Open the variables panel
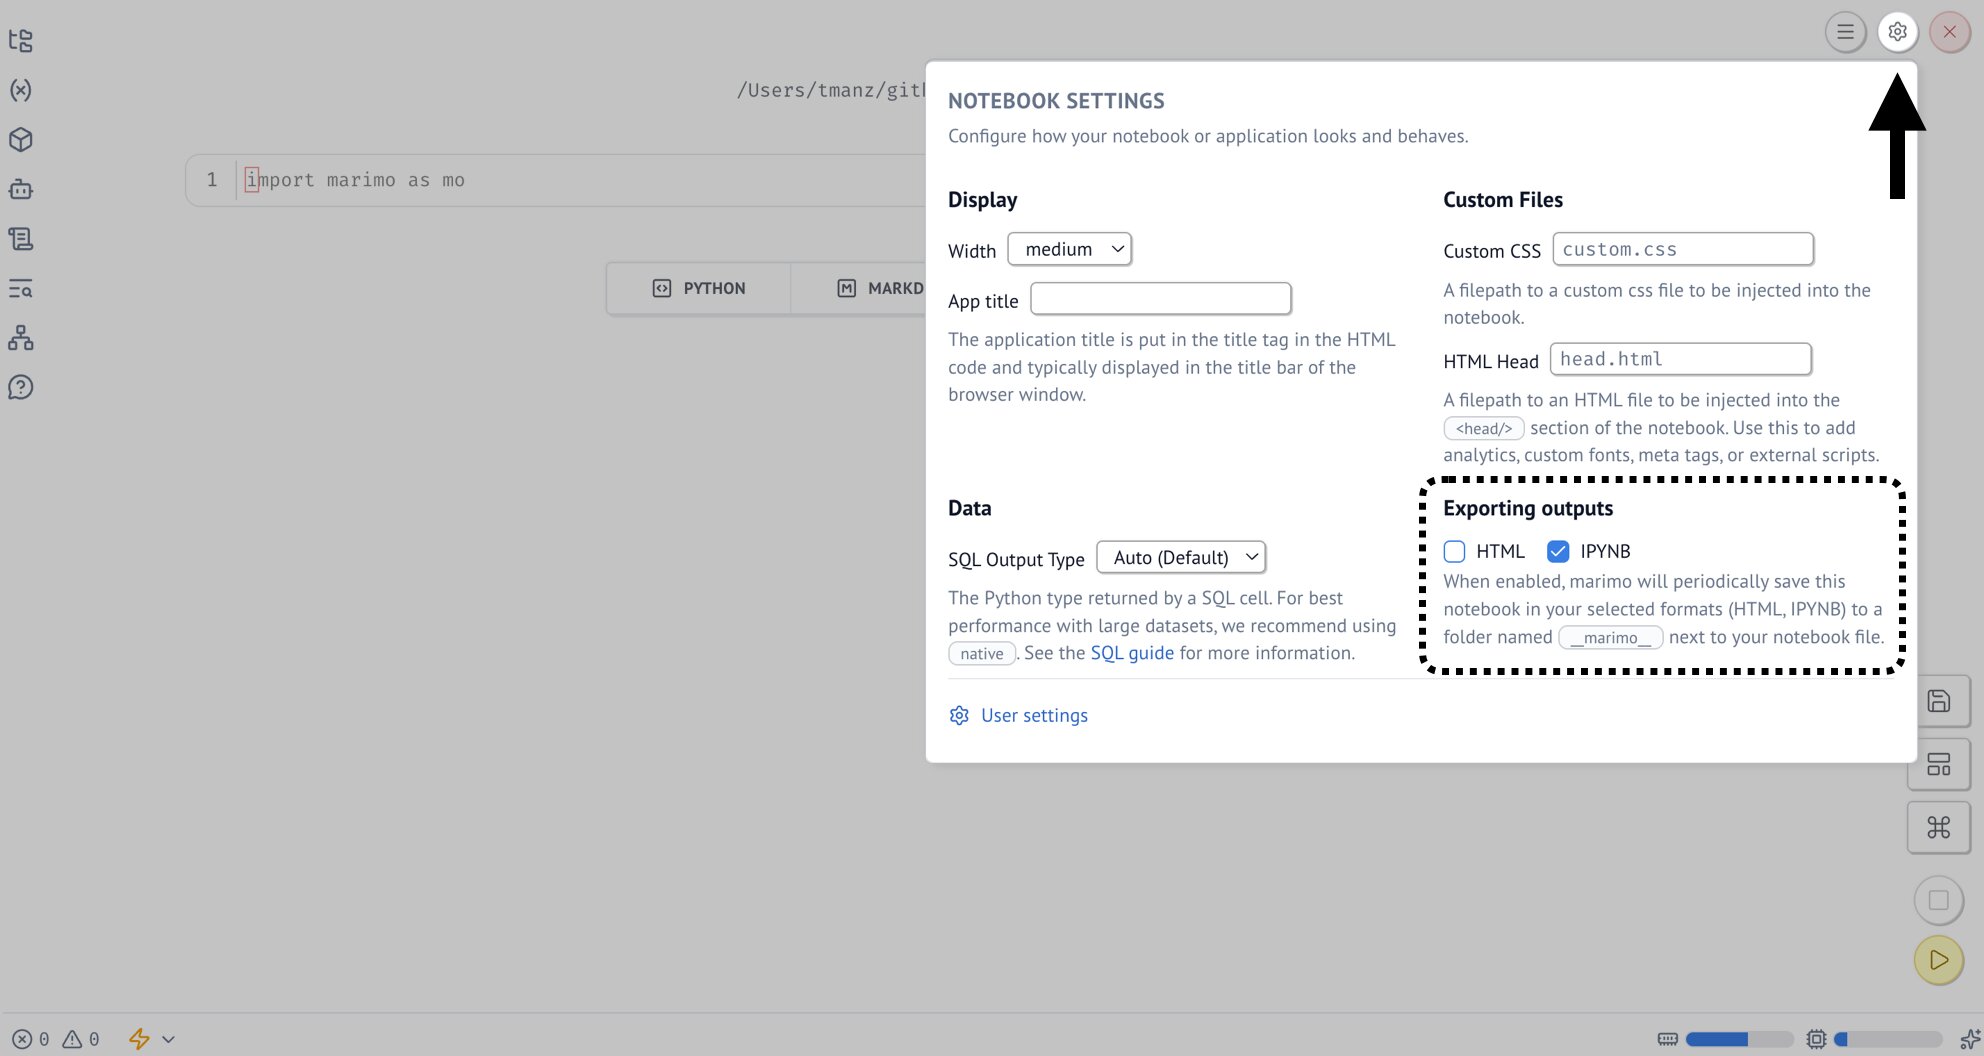This screenshot has height=1056, width=1984. (20, 90)
